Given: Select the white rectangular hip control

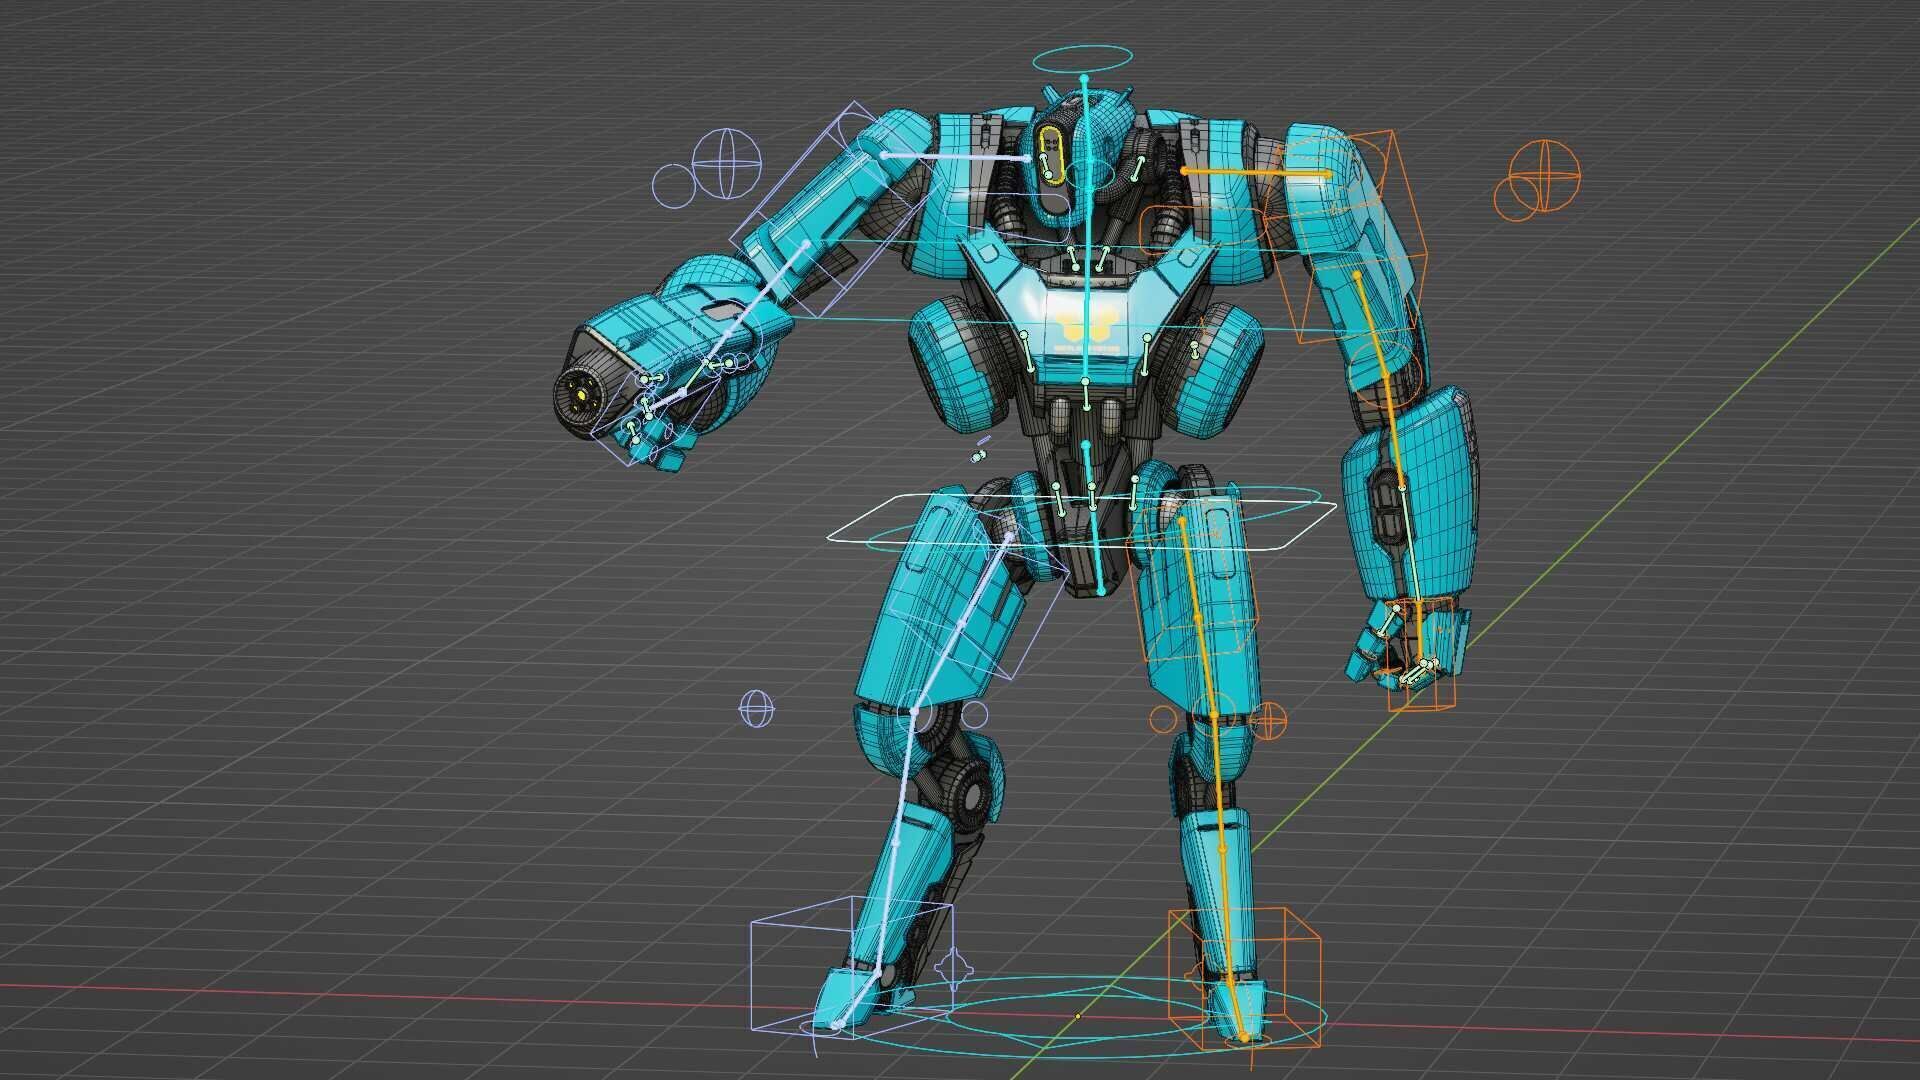Looking at the screenshot, I should [x=1082, y=520].
